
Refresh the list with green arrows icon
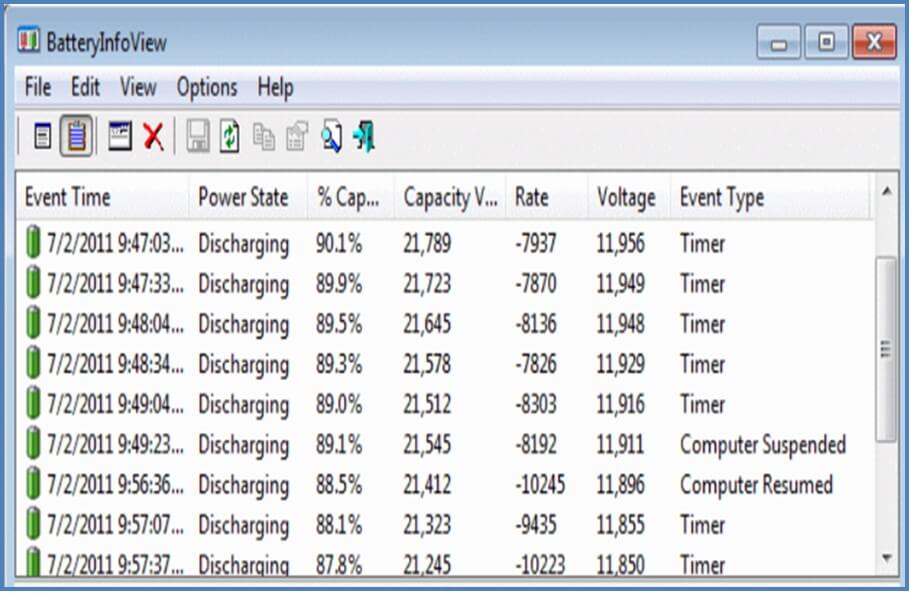pos(229,136)
